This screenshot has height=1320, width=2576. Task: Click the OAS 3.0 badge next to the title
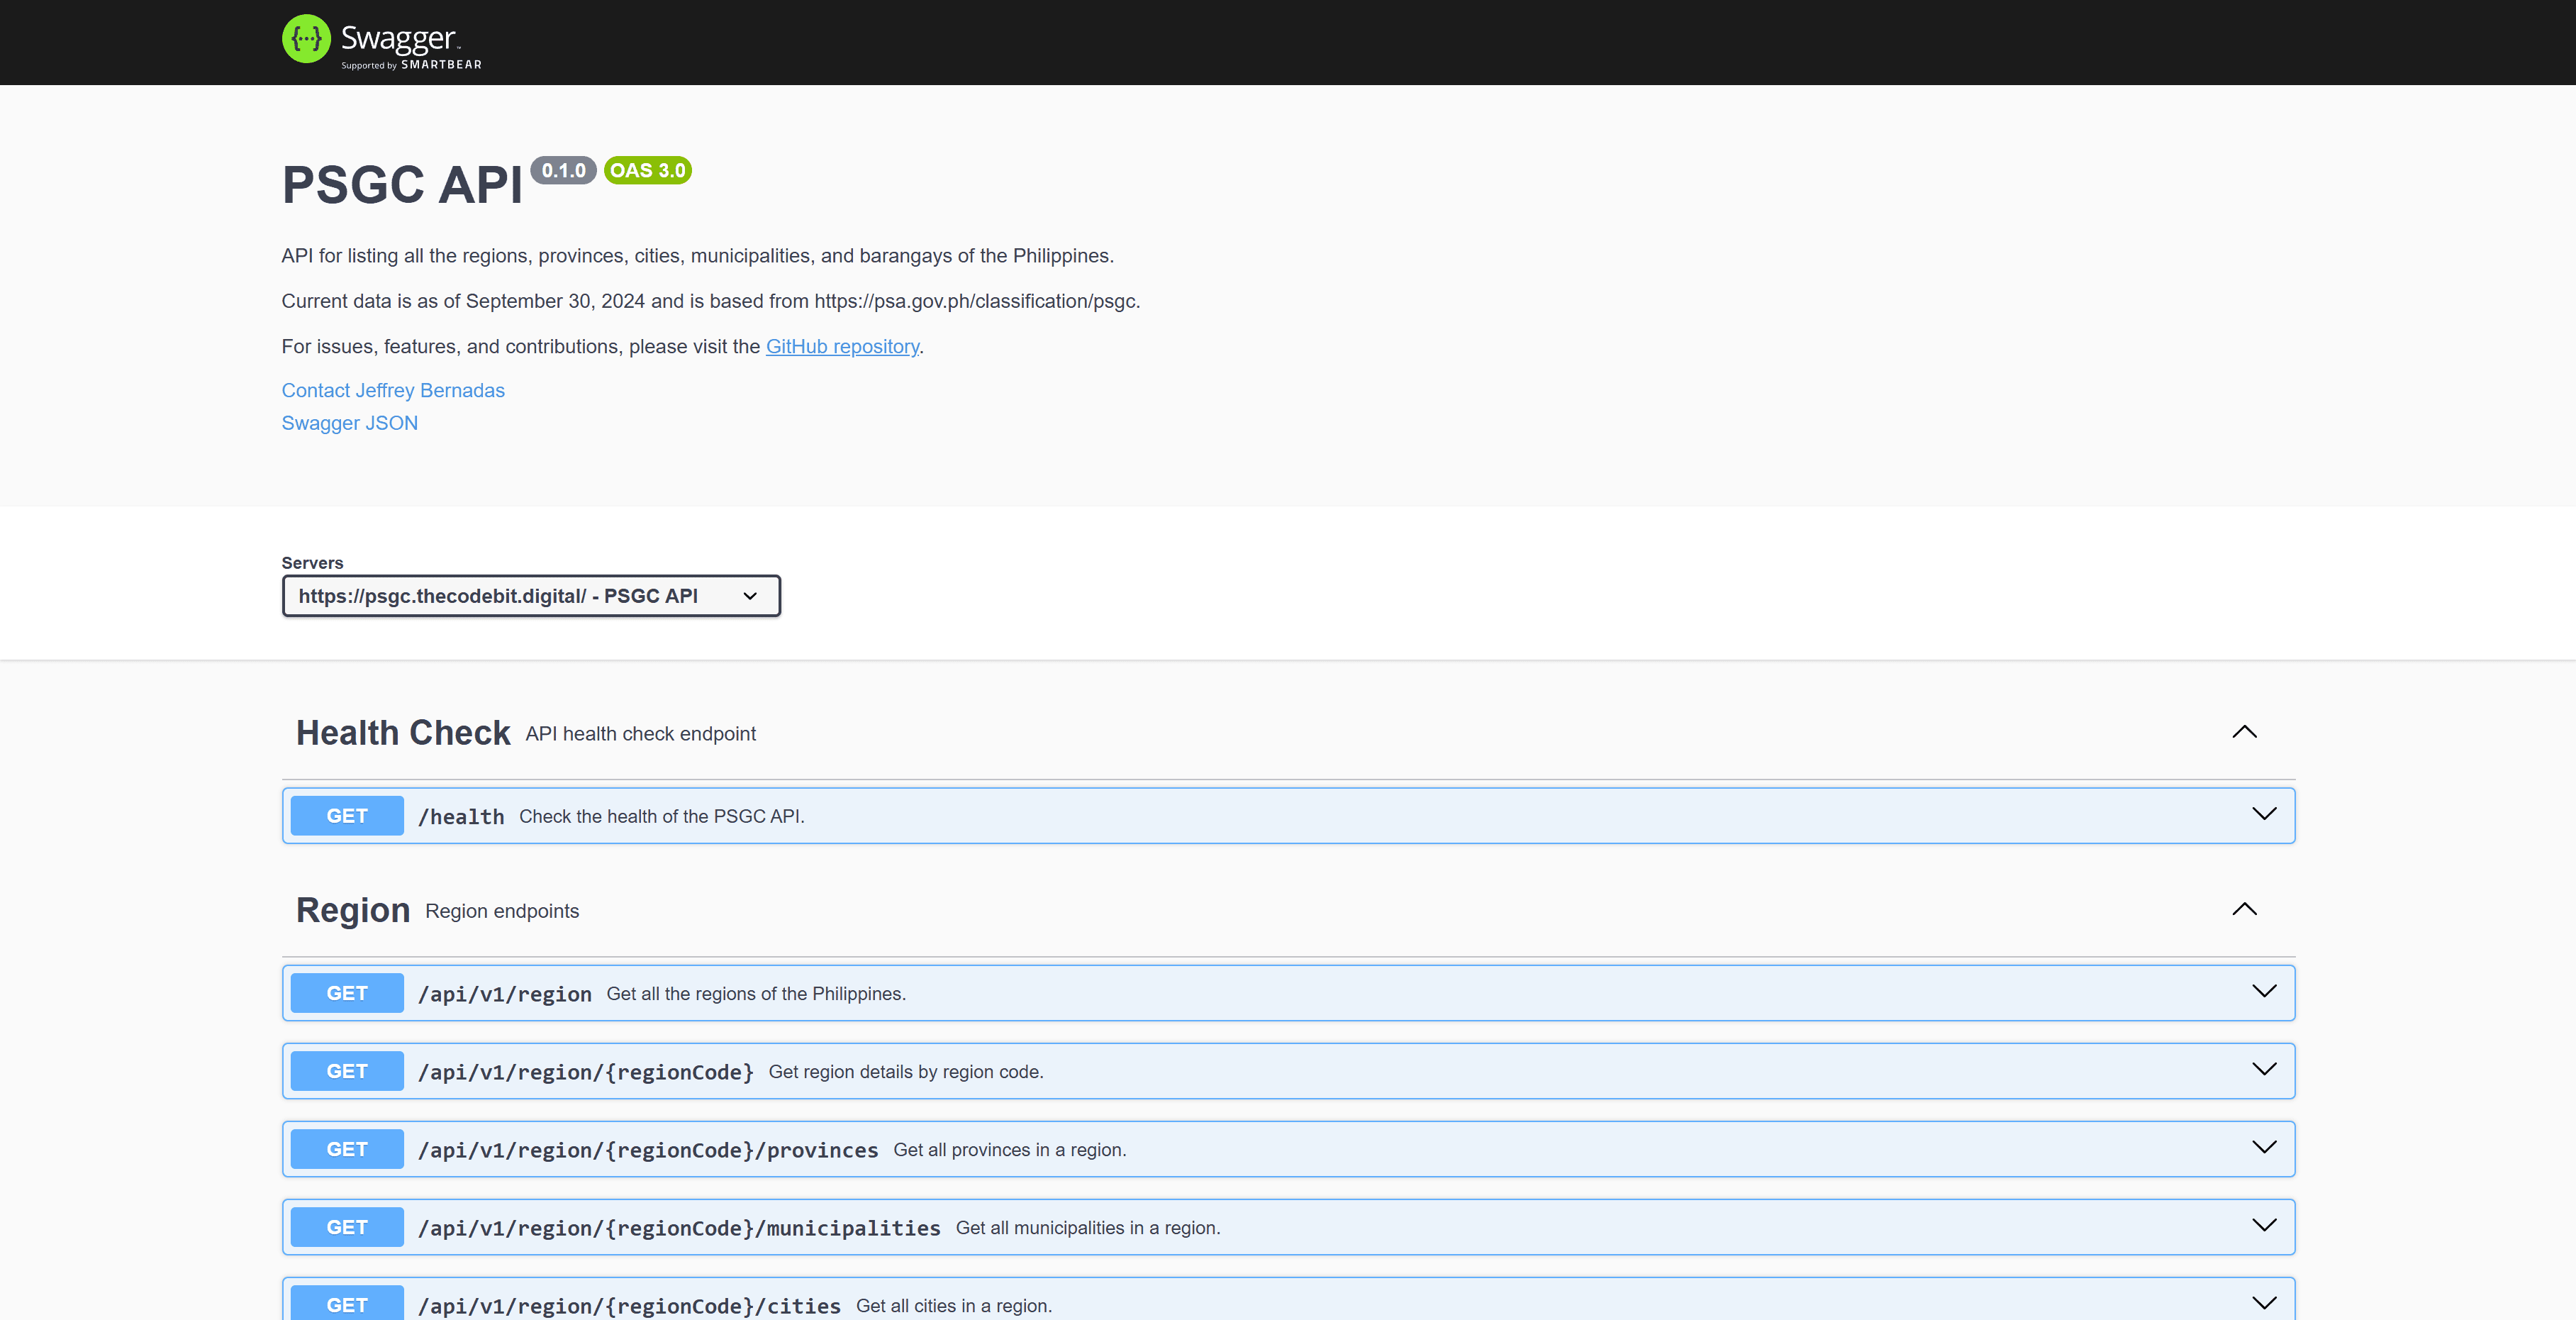coord(647,170)
